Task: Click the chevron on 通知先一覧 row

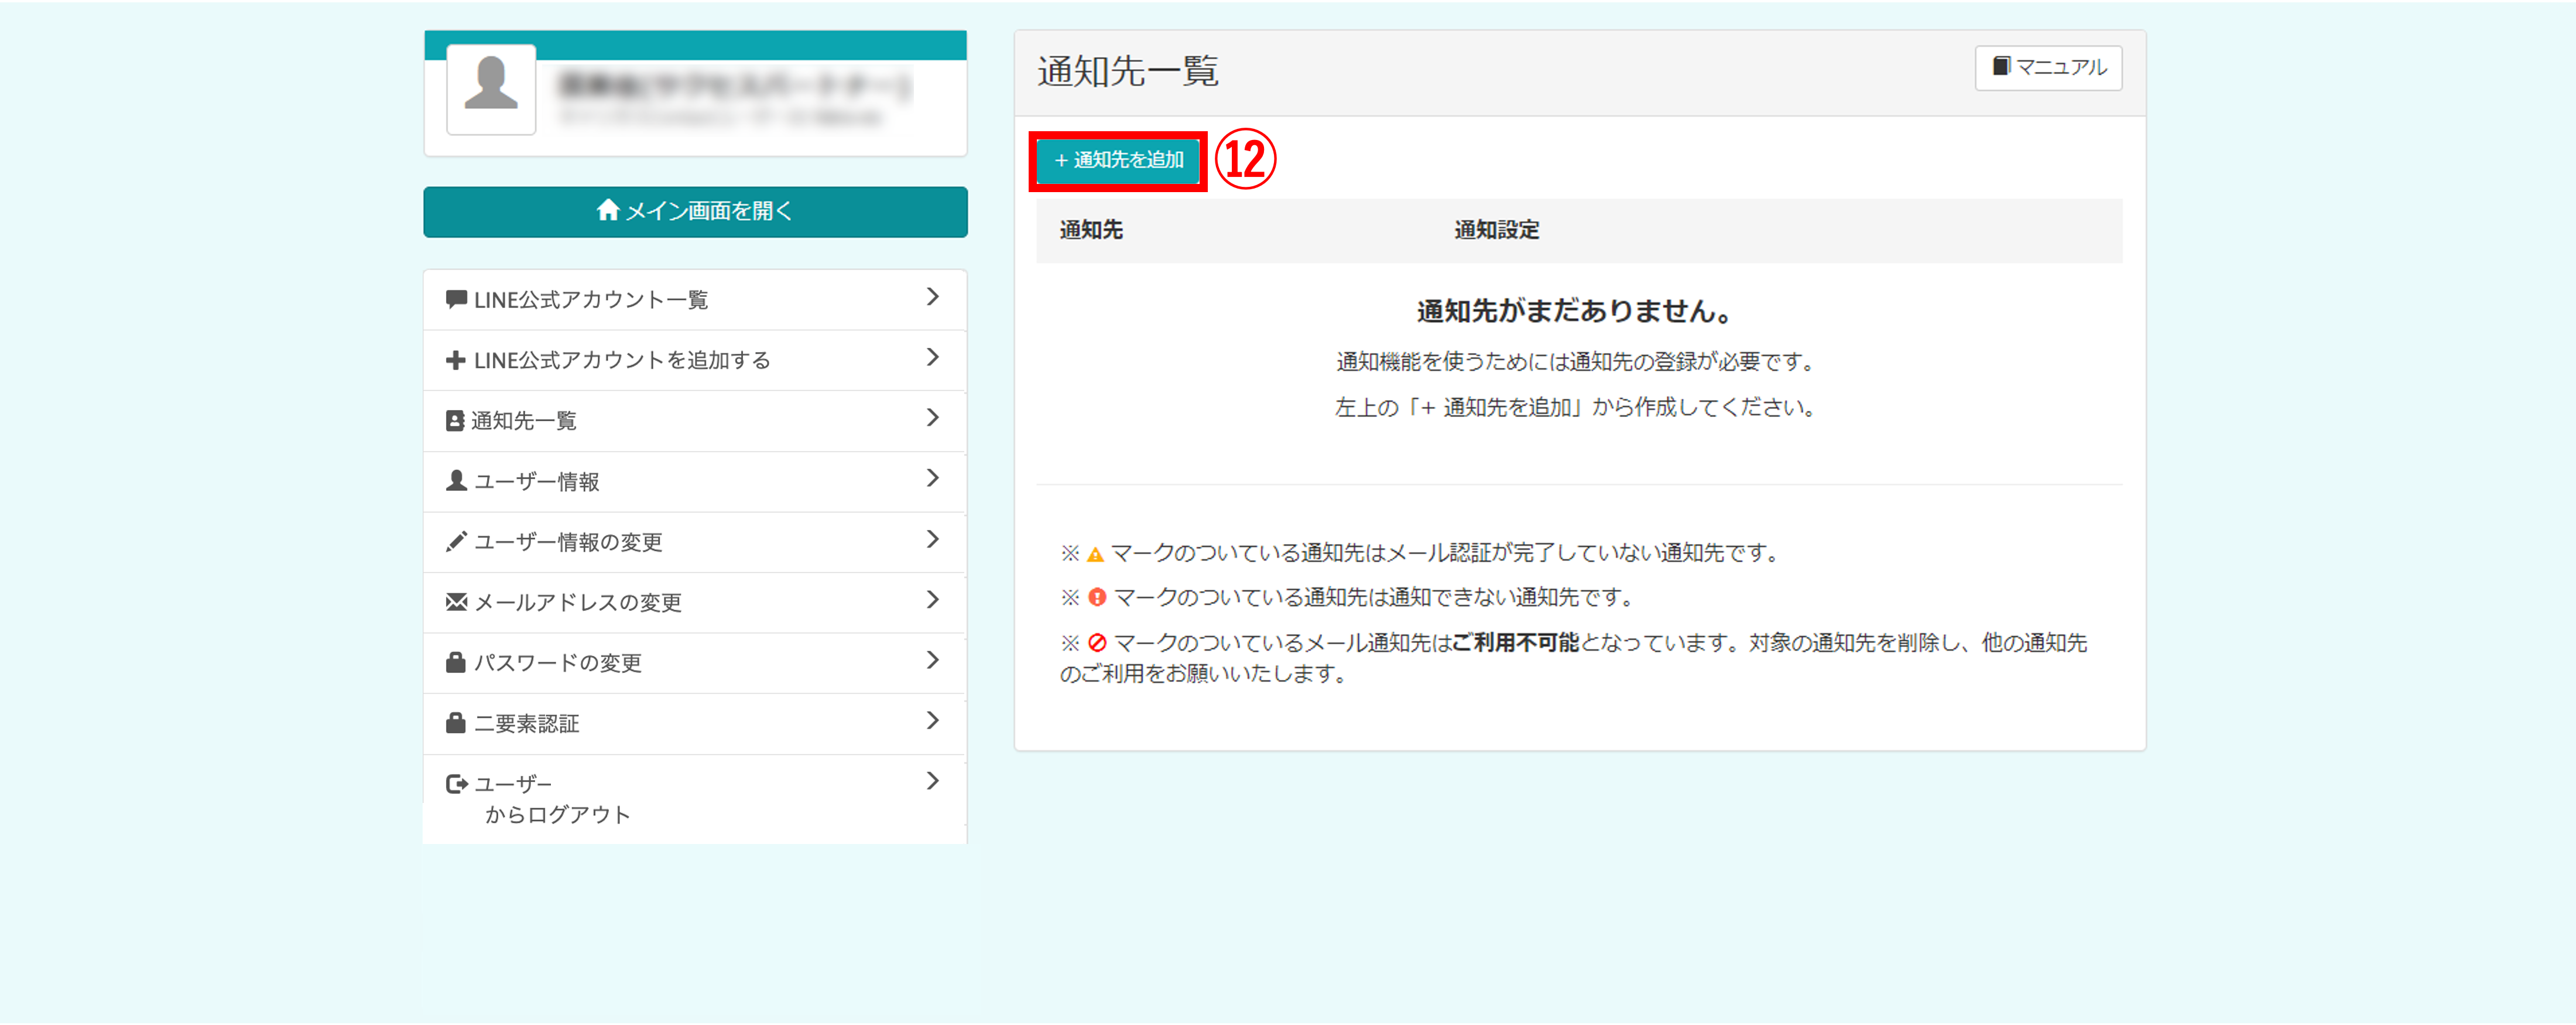Action: 932,418
